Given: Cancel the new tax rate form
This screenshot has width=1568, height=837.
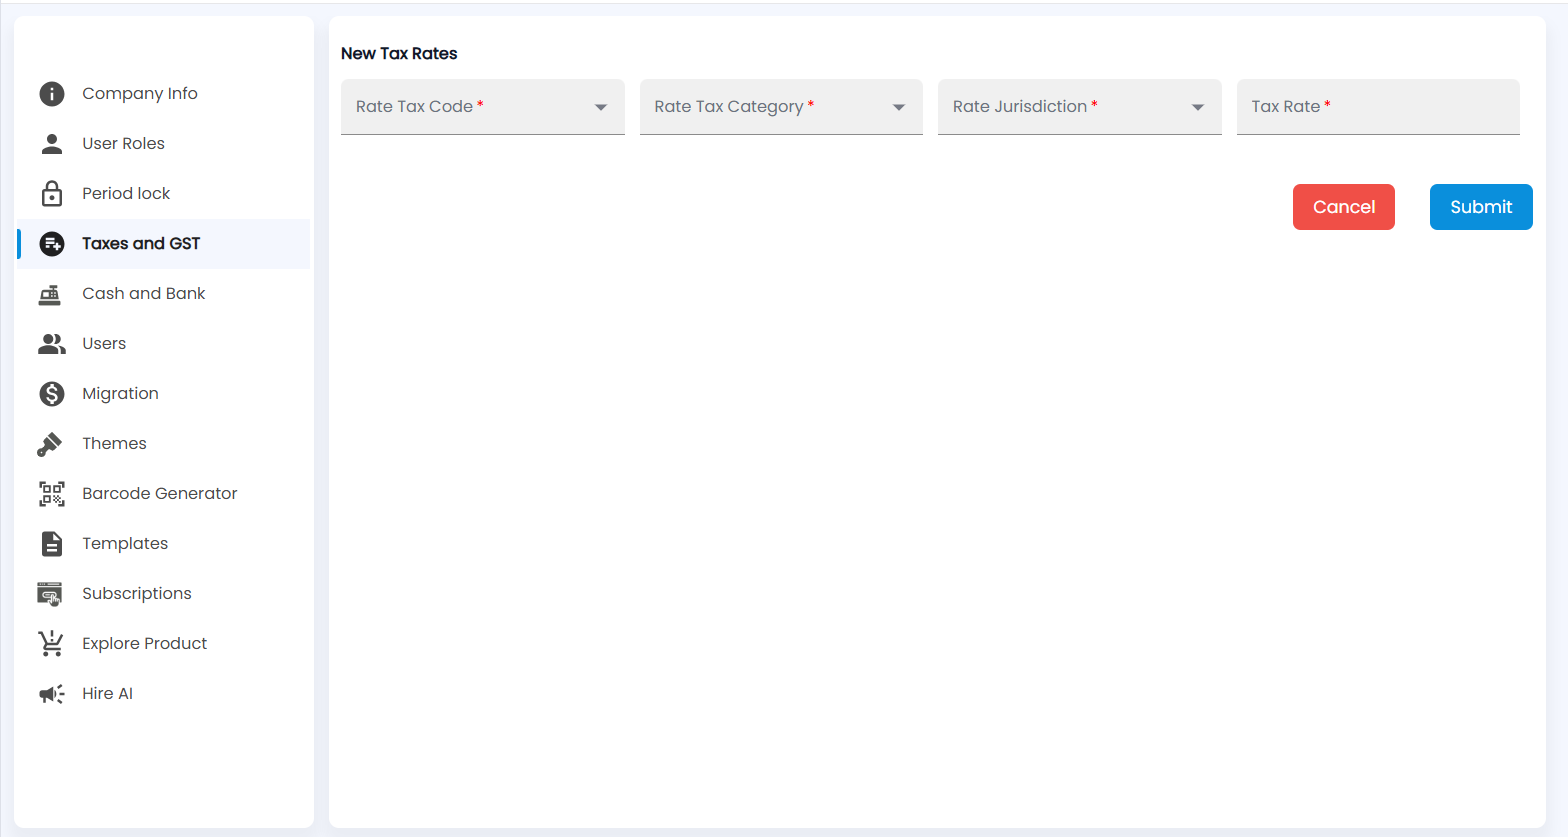Looking at the screenshot, I should click(x=1344, y=207).
